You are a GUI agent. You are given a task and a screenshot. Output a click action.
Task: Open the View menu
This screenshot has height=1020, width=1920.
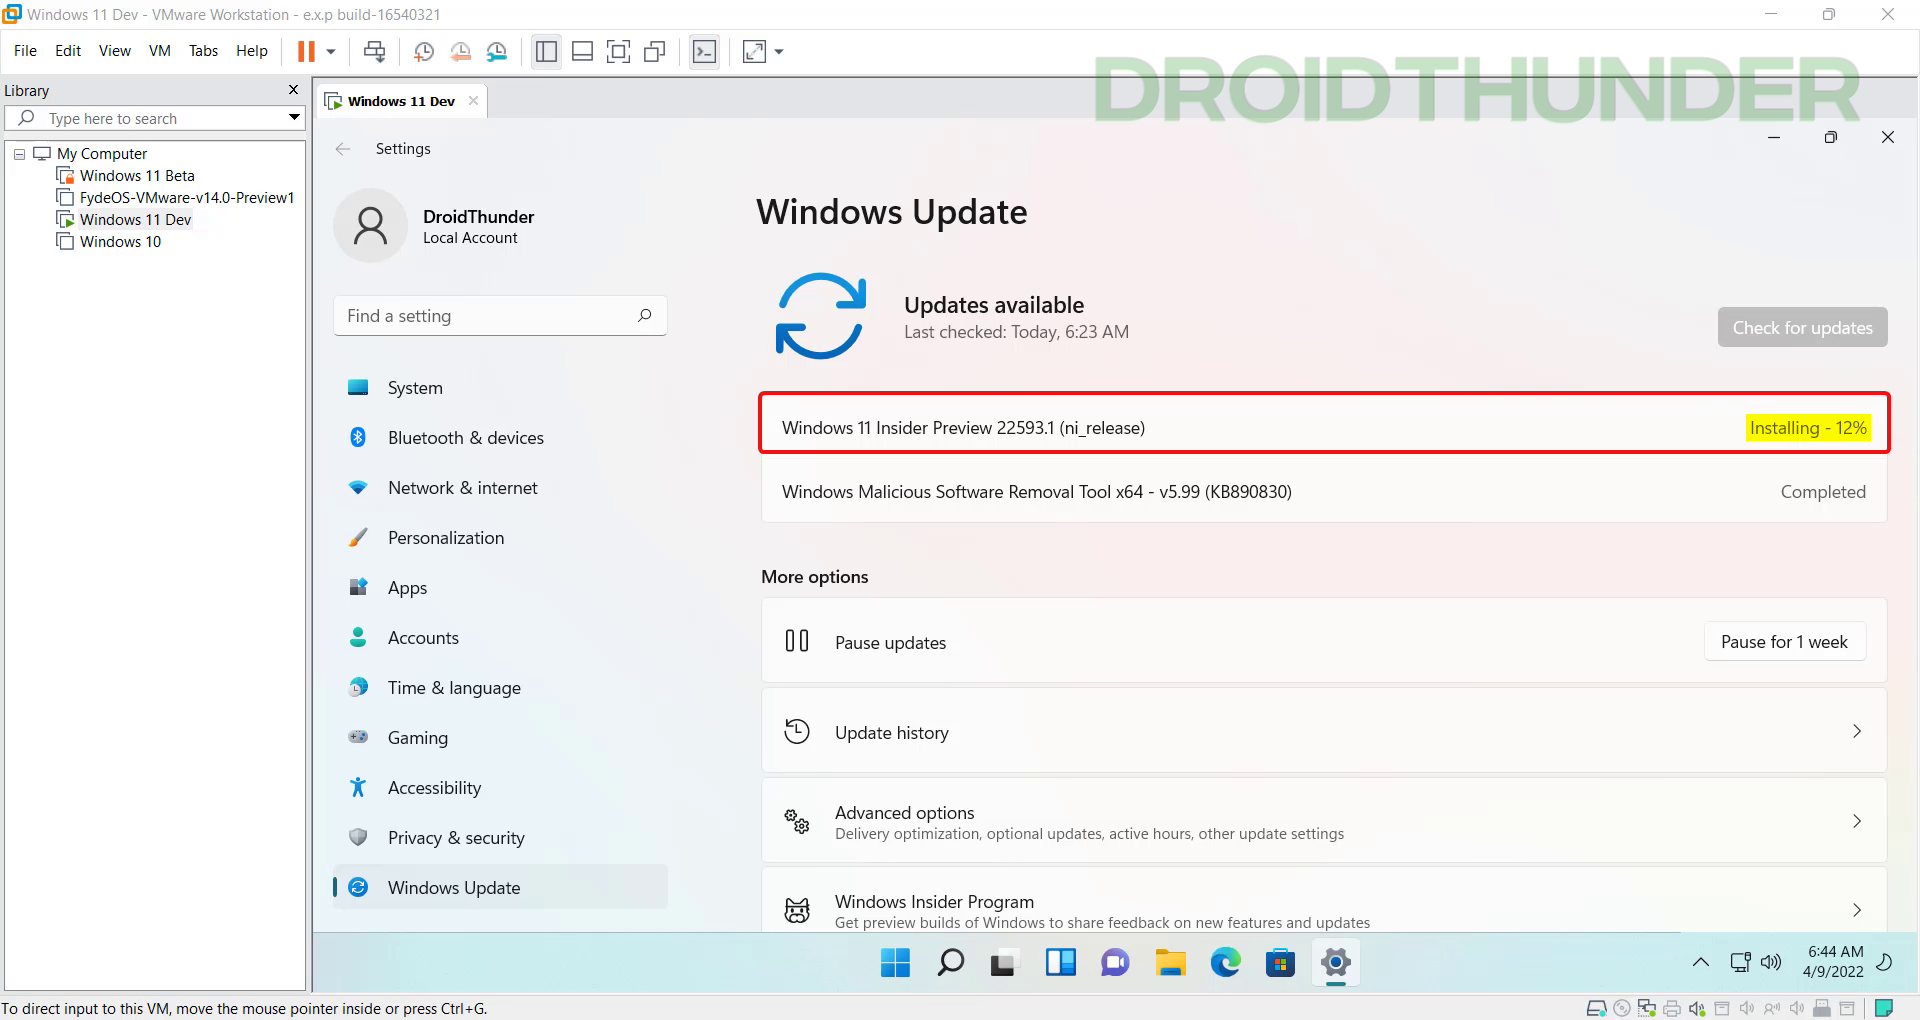pyautogui.click(x=114, y=51)
